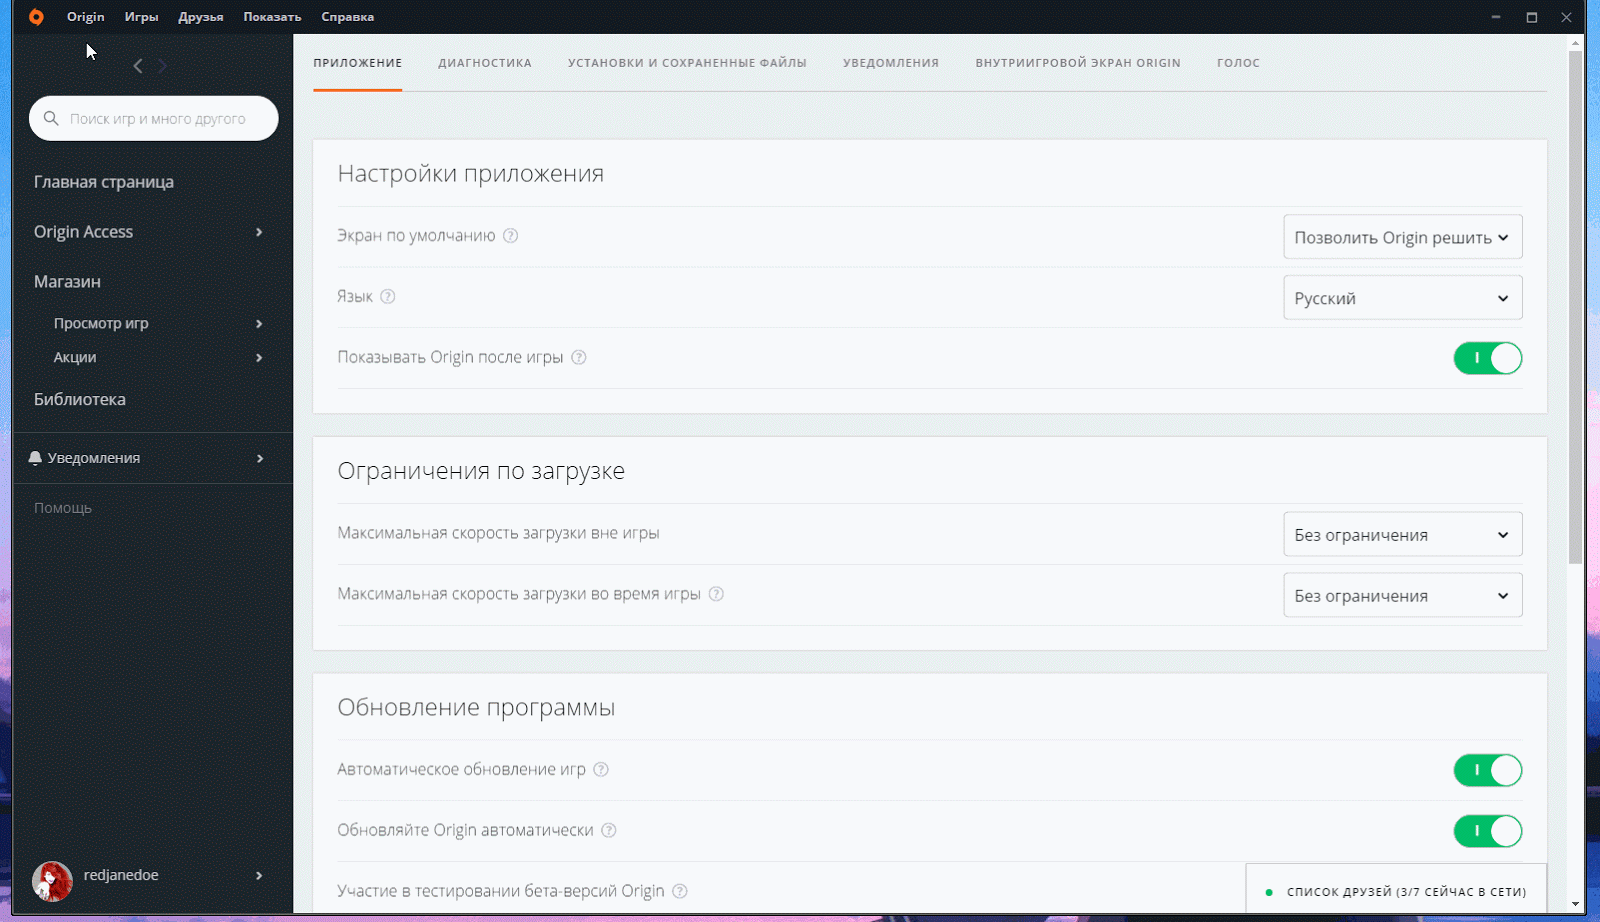This screenshot has width=1600, height=922.
Task: Disable Показывать Origin после игры
Action: 1488,358
